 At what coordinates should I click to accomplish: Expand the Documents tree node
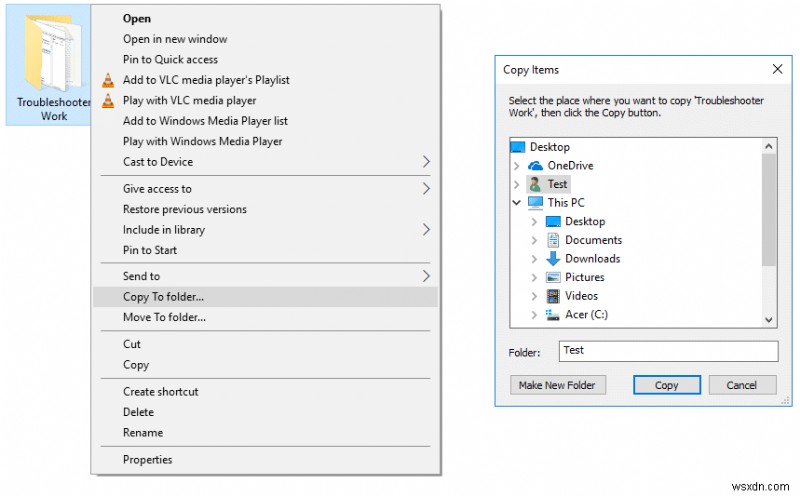[534, 240]
